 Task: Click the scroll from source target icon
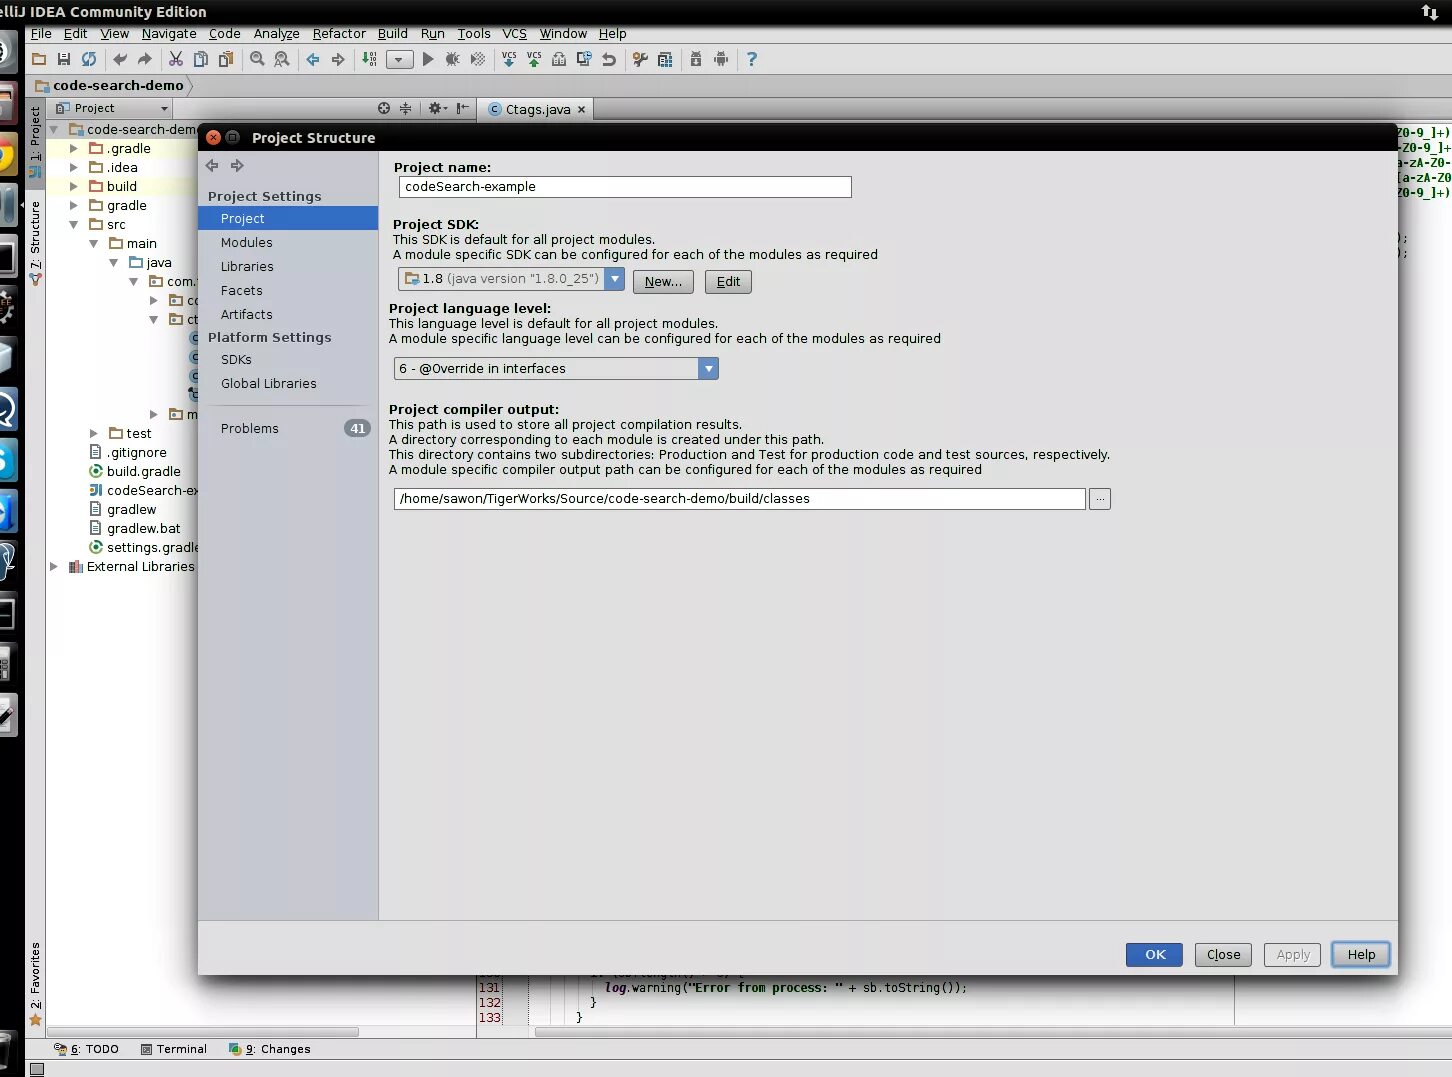[x=384, y=108]
